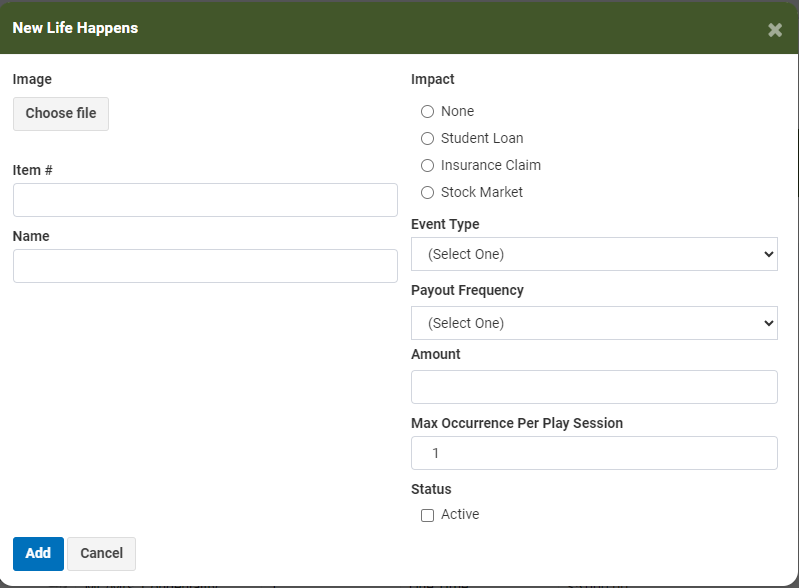Click the New Life Happens dialog title
The image size is (799, 588).
point(75,28)
